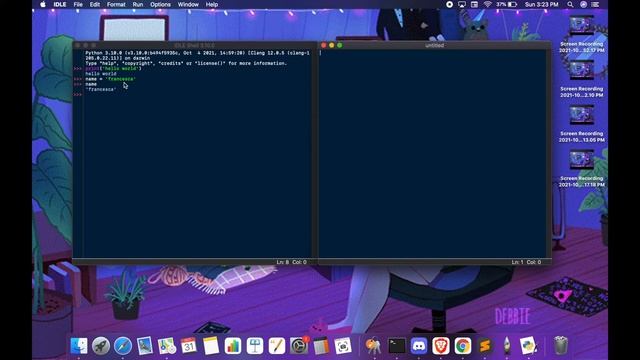
Task: Open the Screenshot app in the dock
Action: 343,346
